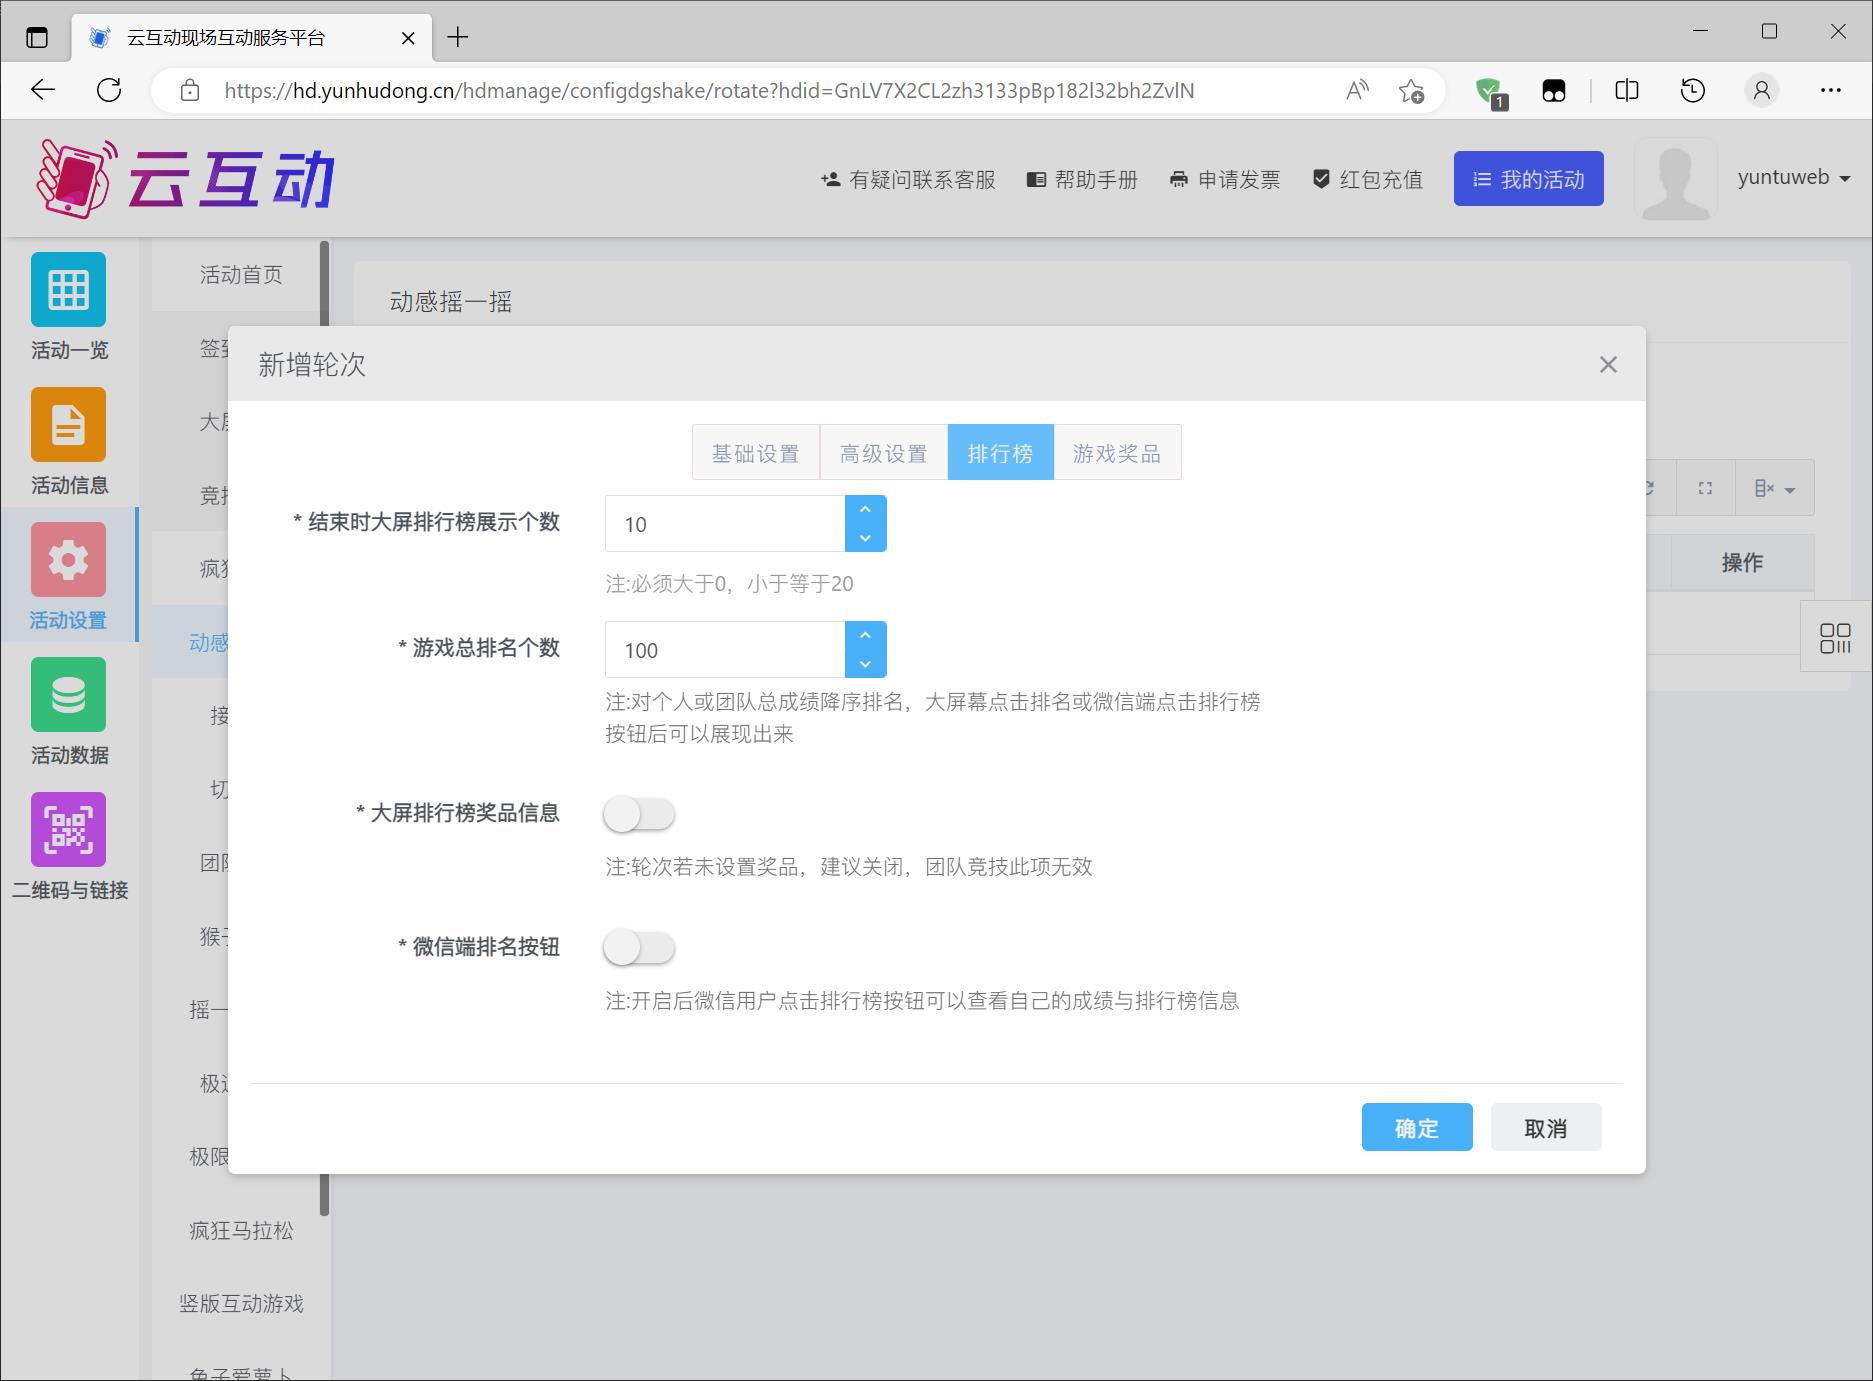
Task: Click the floating QR code widget icon
Action: click(x=1835, y=638)
